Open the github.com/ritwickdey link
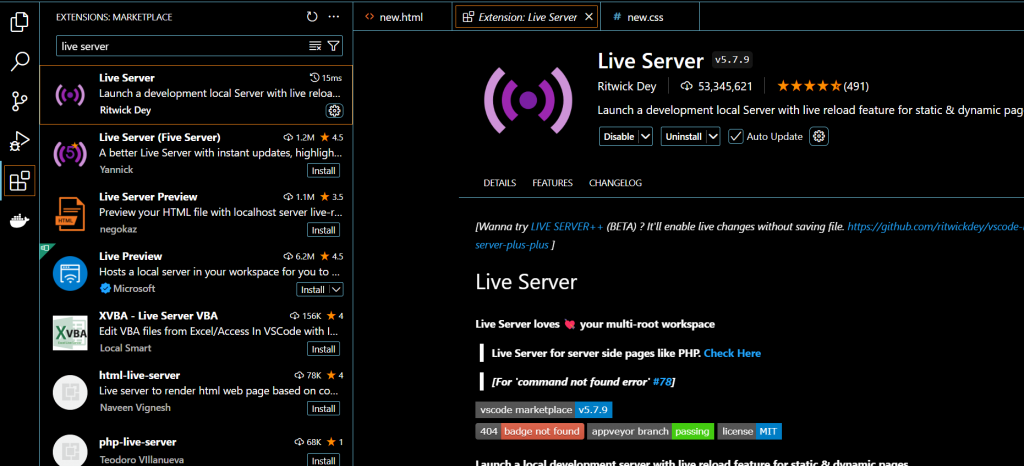Screen dimensions: 1024x466 (936, 227)
